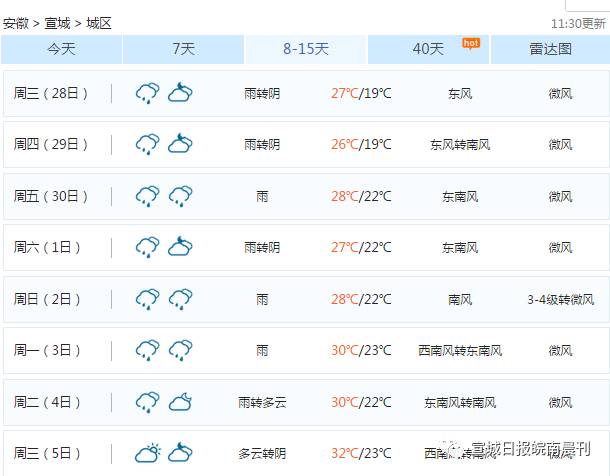Viewport: 610px width, 476px height.
Task: Click night cloudy icon for 周四 29日
Action: pyautogui.click(x=180, y=143)
